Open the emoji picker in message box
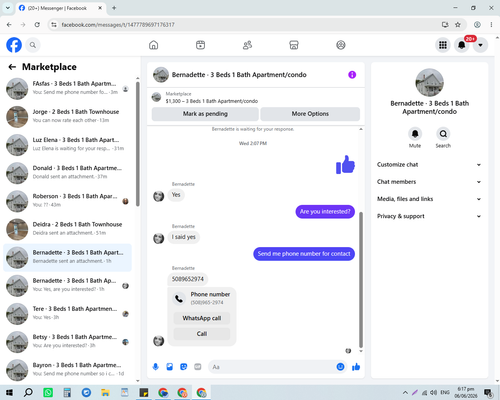This screenshot has height=400, width=500. click(340, 367)
